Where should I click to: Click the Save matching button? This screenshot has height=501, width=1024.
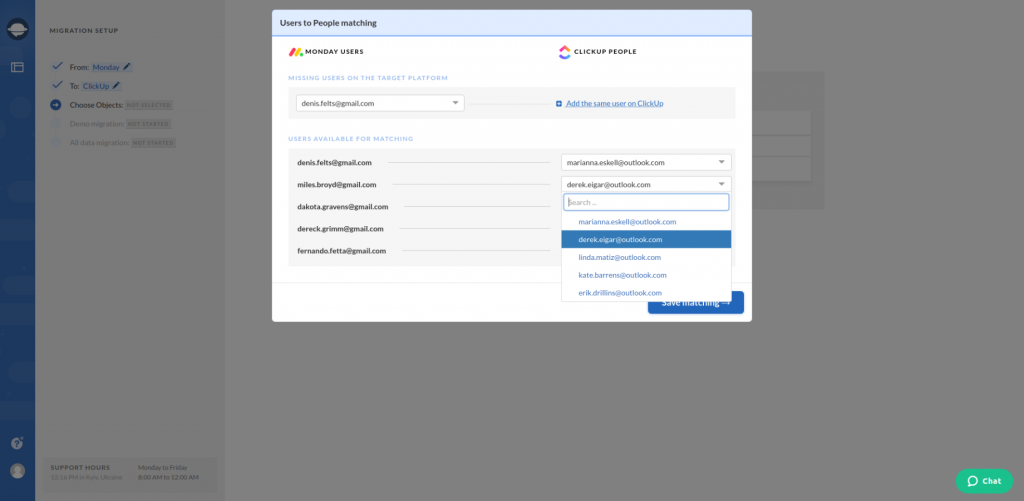point(696,302)
